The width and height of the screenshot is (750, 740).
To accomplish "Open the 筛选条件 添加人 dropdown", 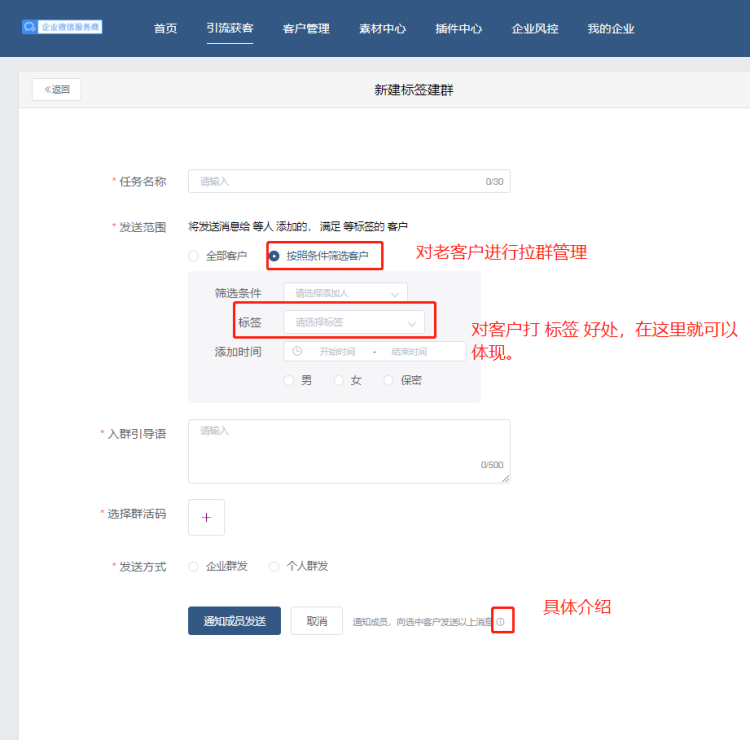I will (x=345, y=293).
